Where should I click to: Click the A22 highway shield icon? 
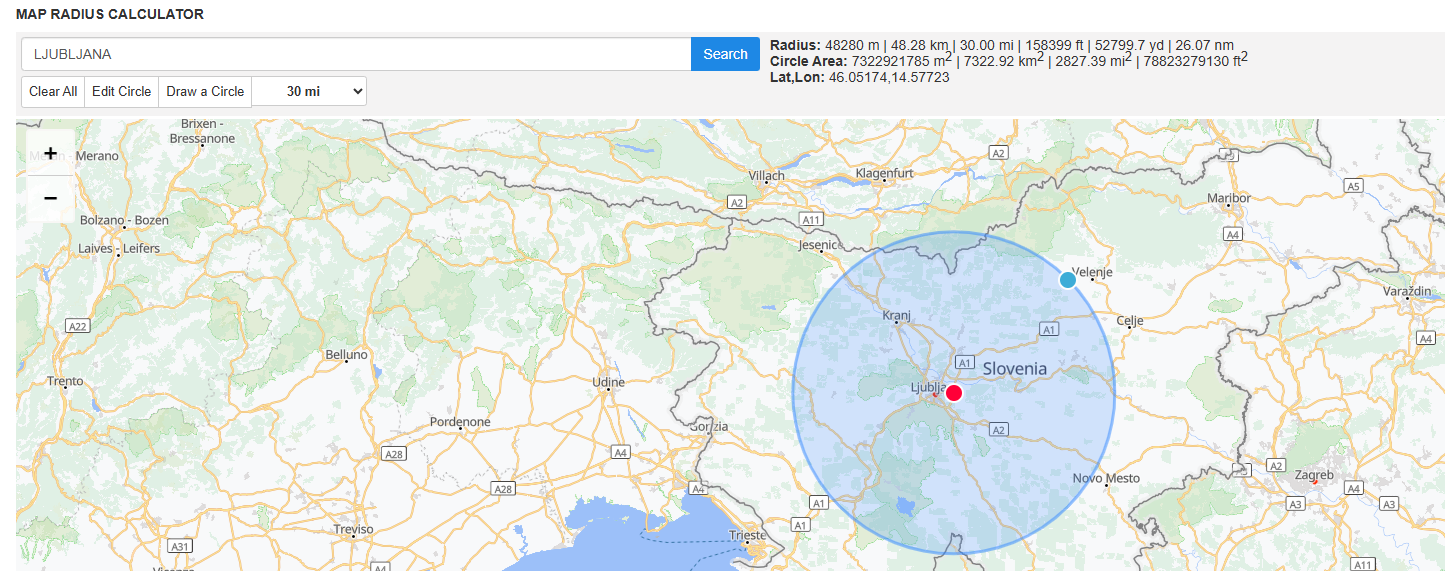point(77,326)
